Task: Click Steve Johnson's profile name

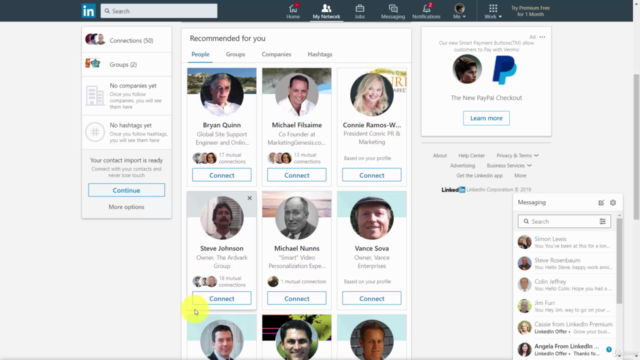Action: point(222,248)
